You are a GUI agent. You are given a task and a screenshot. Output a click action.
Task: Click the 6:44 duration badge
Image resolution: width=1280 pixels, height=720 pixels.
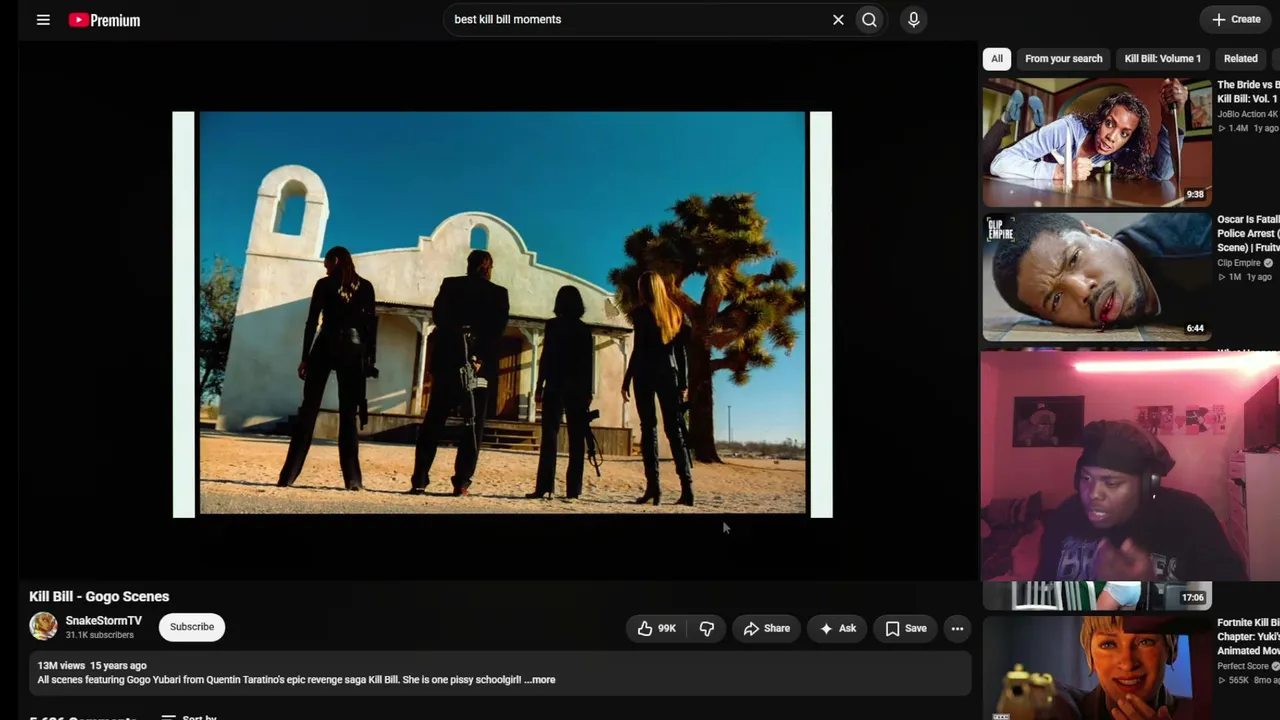pos(1195,328)
